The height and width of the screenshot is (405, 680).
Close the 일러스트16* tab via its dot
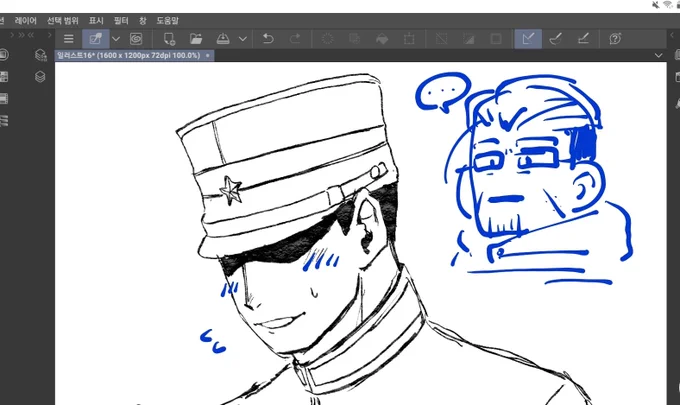click(208, 56)
